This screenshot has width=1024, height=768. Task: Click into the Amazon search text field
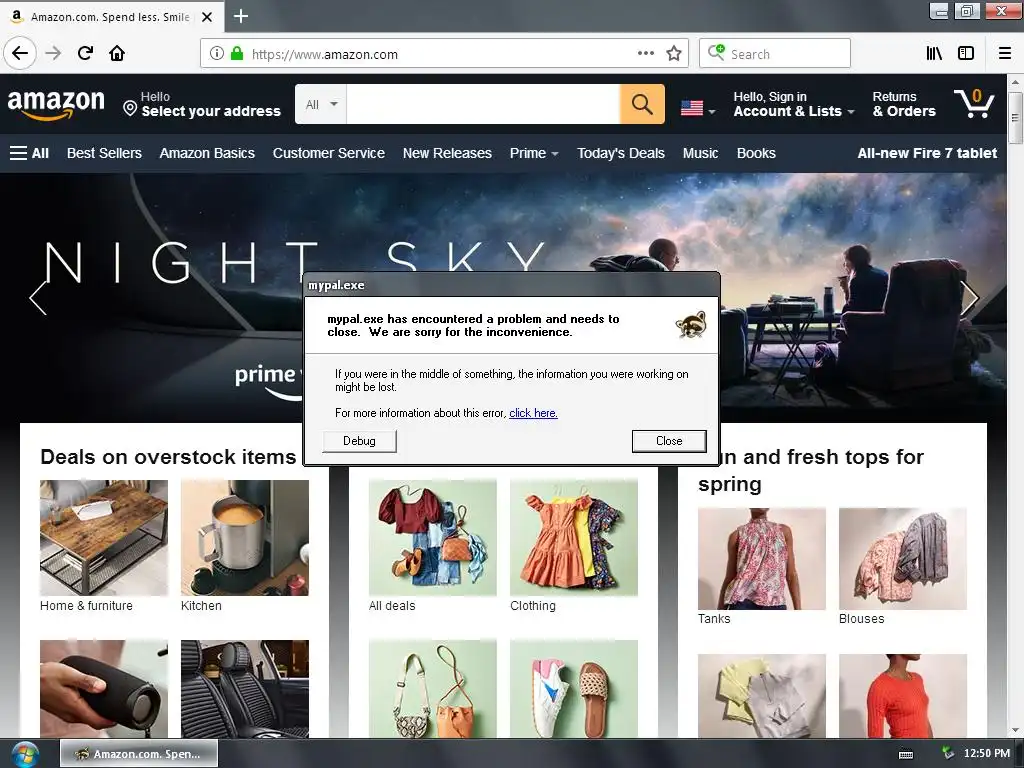pos(483,104)
